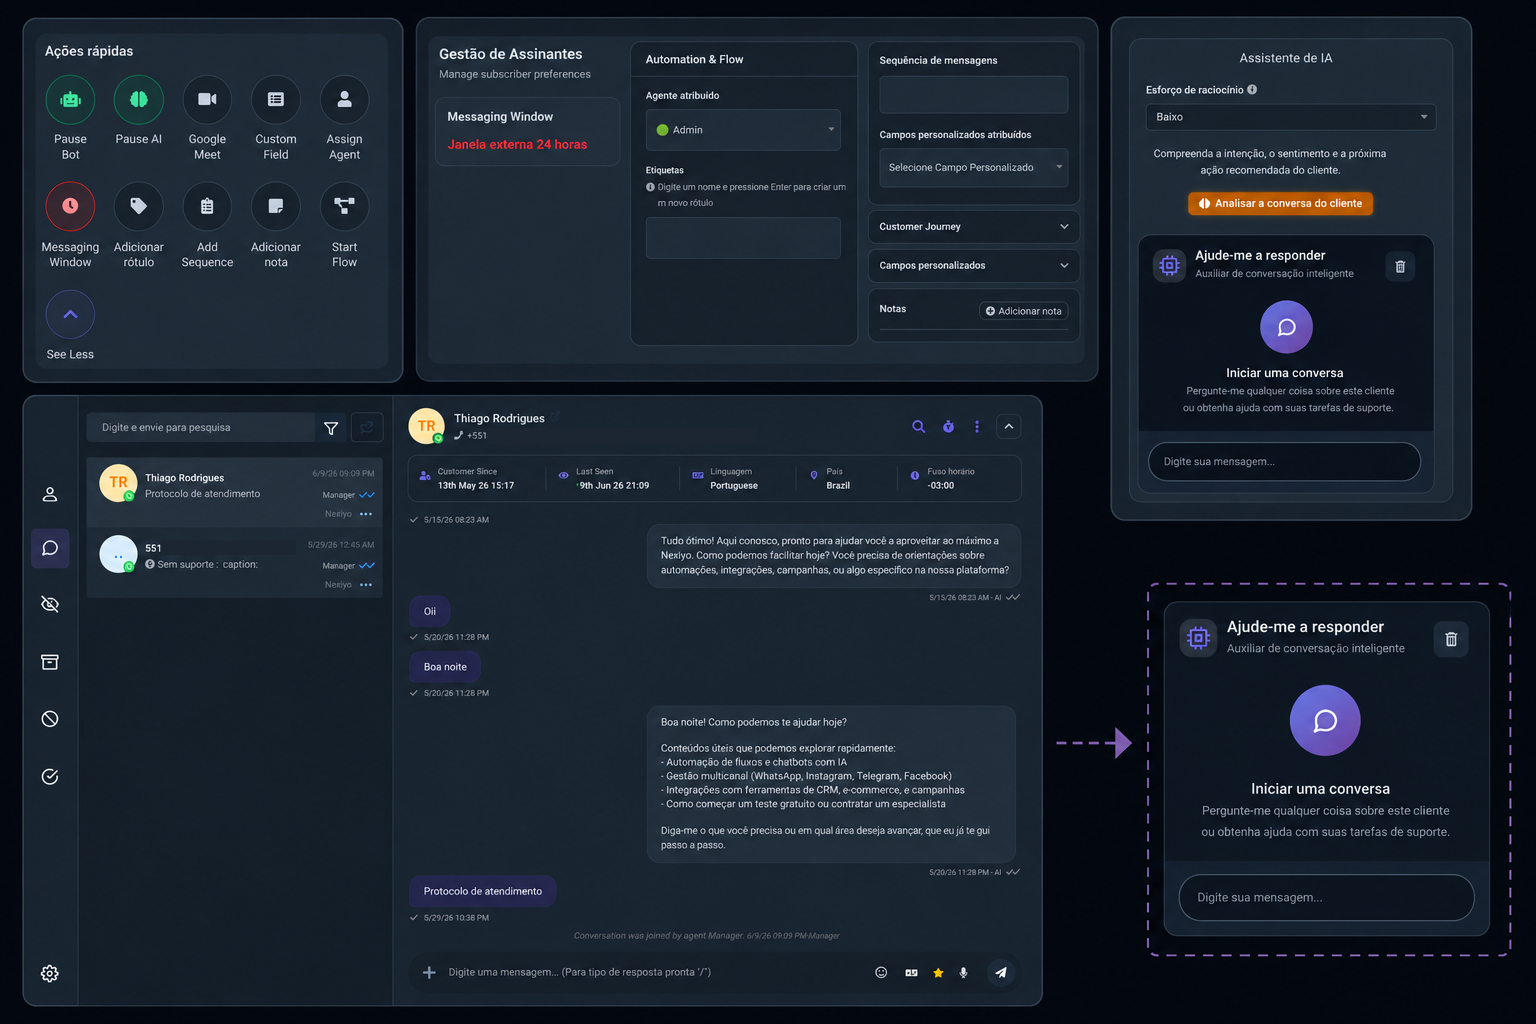This screenshot has height=1024, width=1536.
Task: Click the microphone icon in composer
Action: click(963, 972)
